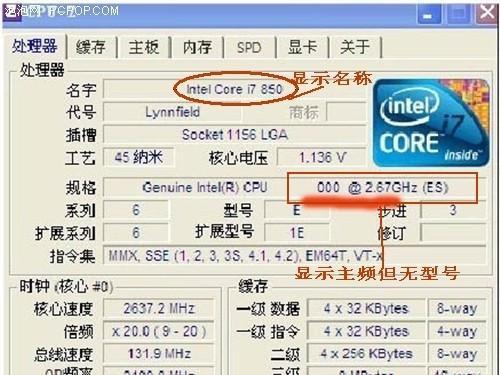Select the 处理器 tab

(34, 46)
